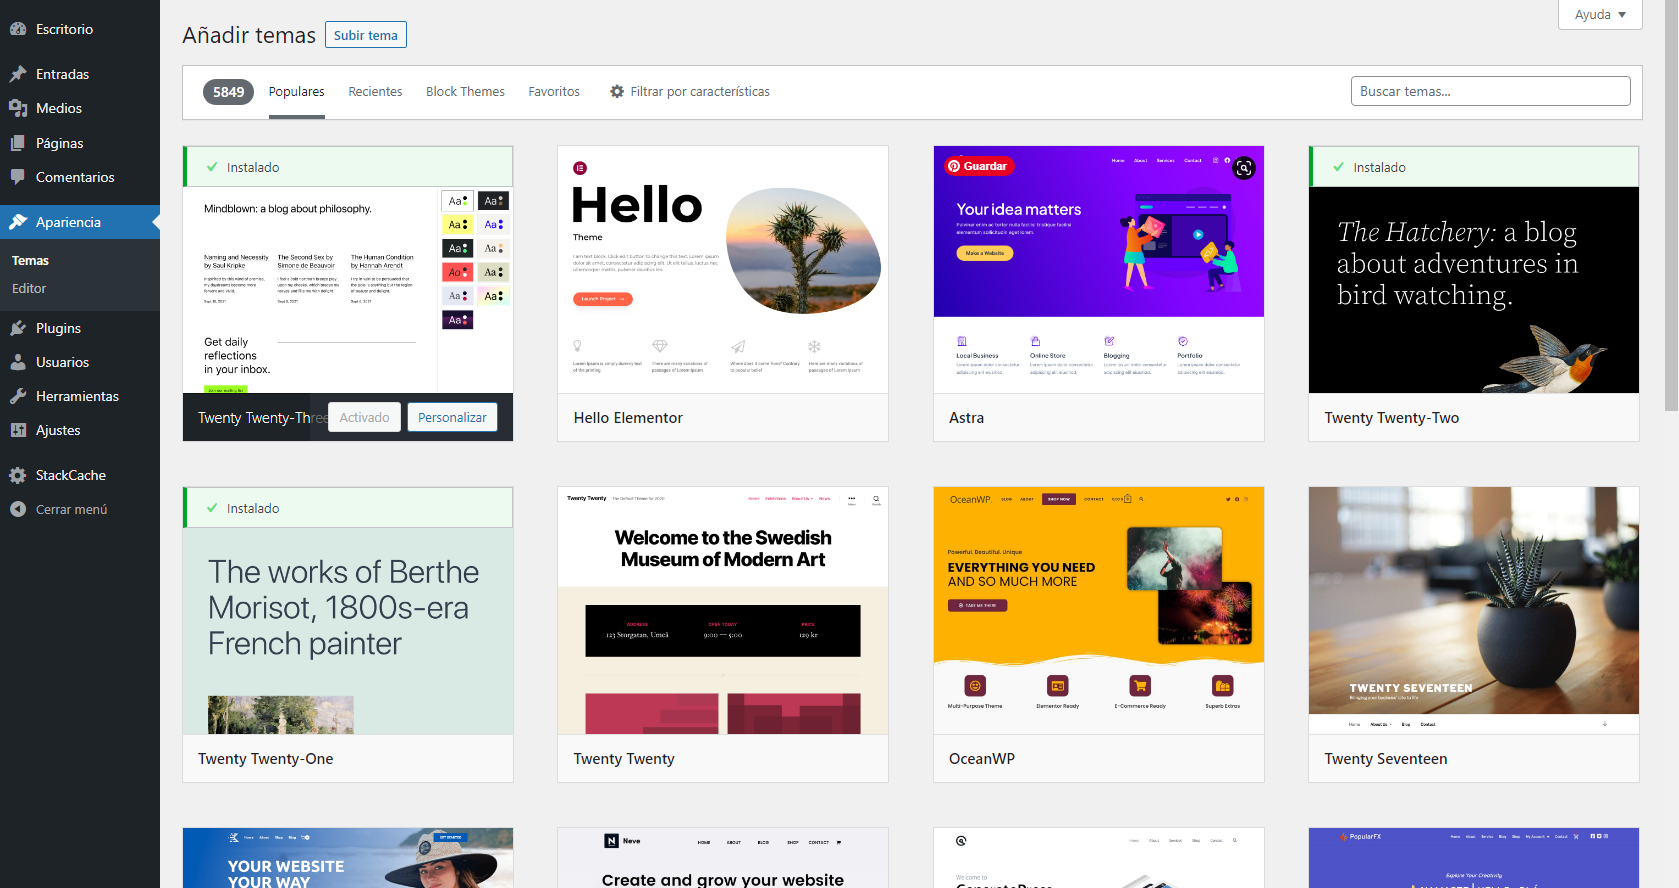Screen dimensions: 1679x888
Task: Click the Ajustes settings icon
Action: tap(18, 430)
